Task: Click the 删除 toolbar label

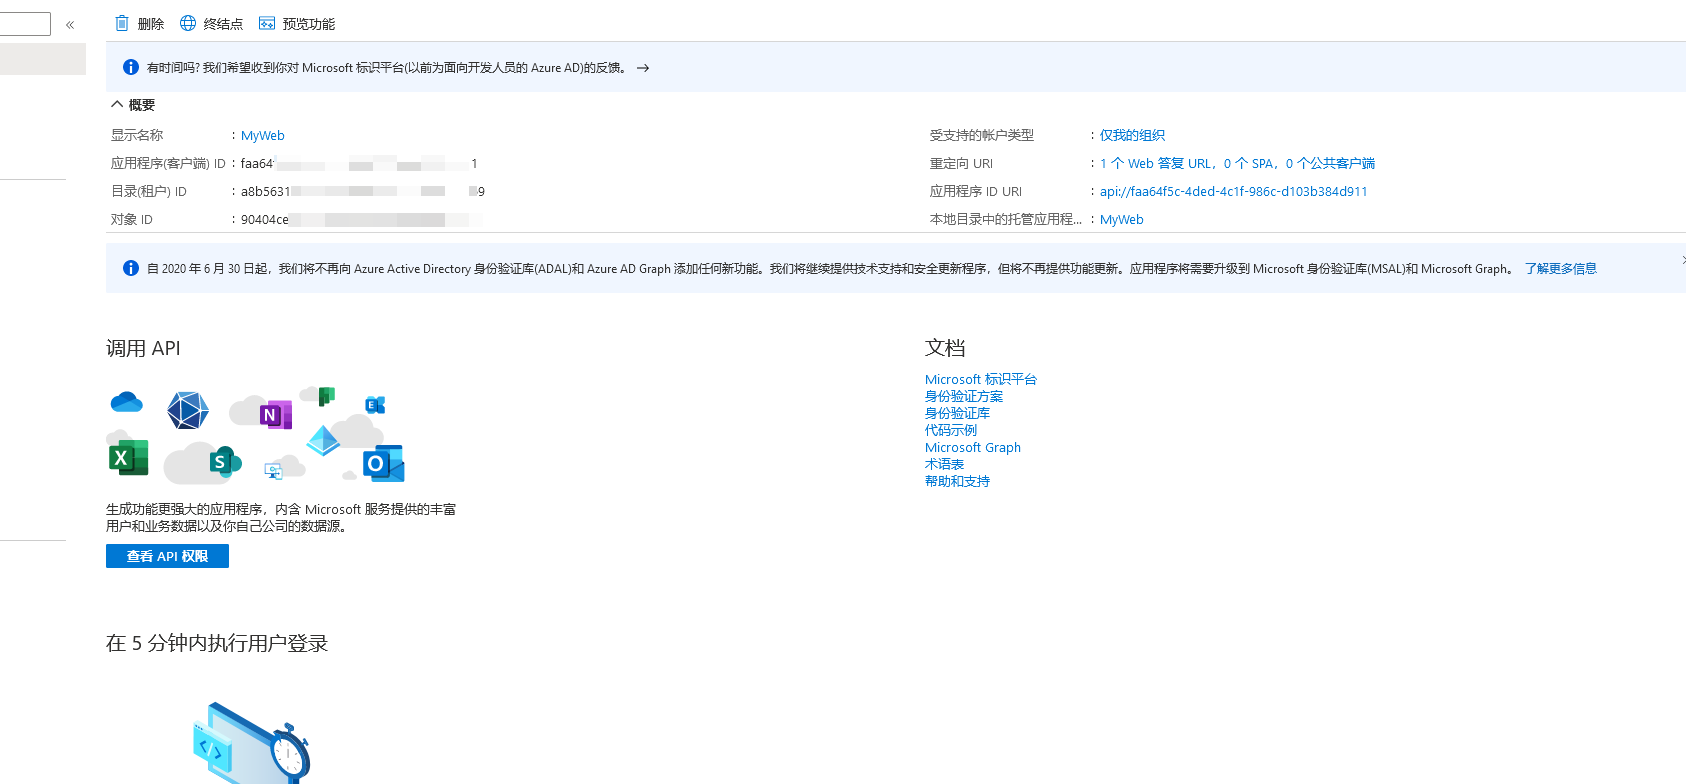Action: tap(151, 24)
